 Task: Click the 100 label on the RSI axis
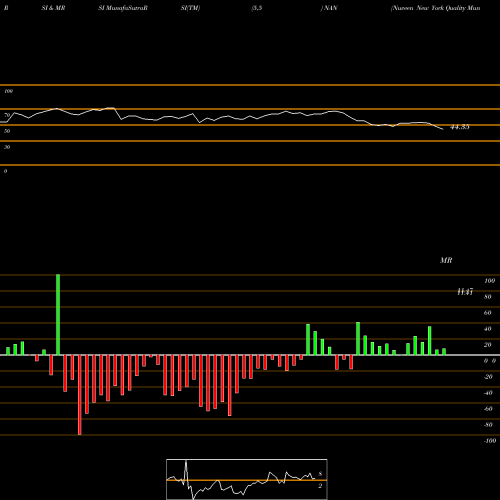click(9, 91)
